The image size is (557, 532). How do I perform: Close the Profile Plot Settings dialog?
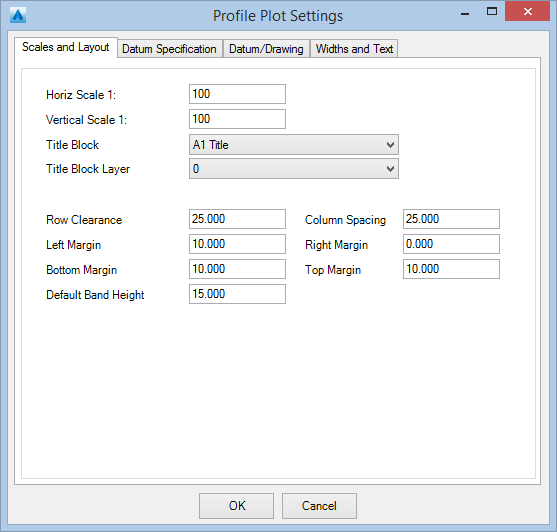(528, 11)
